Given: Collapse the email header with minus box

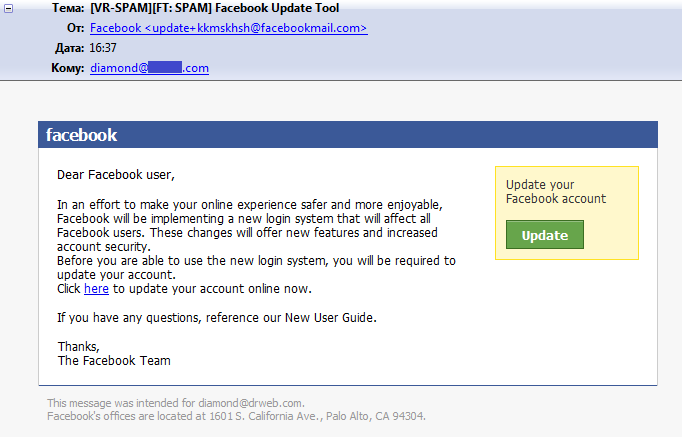Looking at the screenshot, I should tap(8, 8).
